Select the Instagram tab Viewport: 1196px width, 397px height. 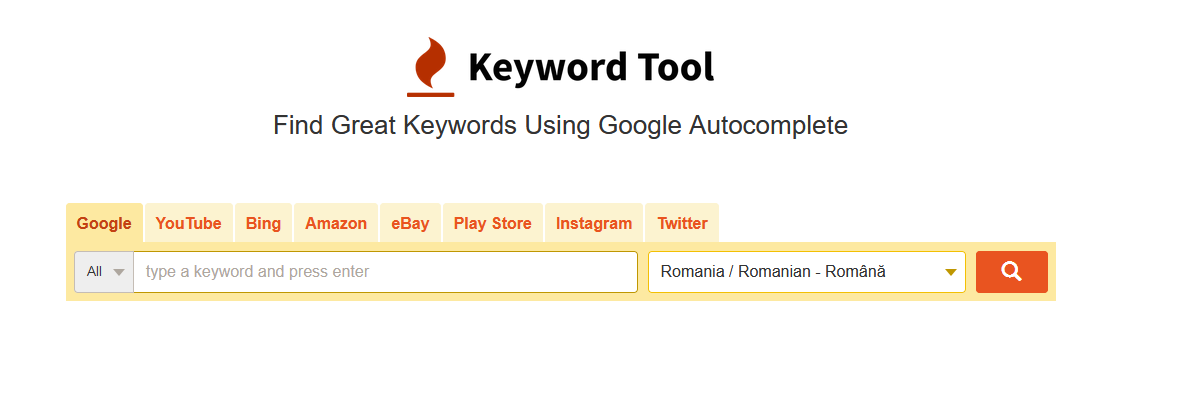(x=594, y=224)
